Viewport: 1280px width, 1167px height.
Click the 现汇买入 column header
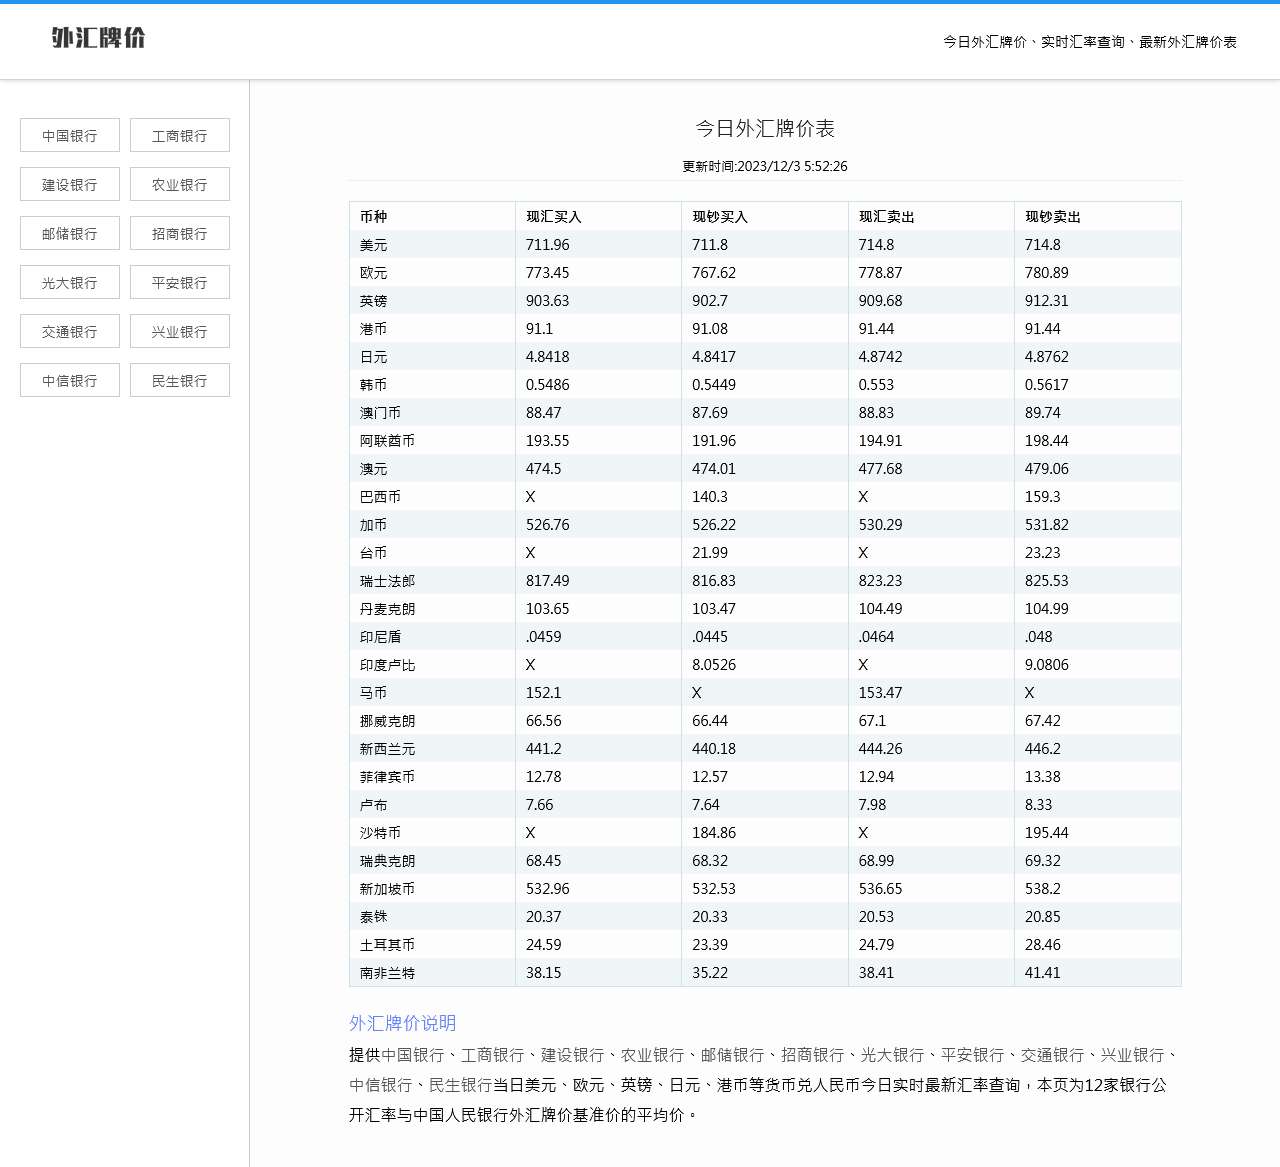click(551, 216)
